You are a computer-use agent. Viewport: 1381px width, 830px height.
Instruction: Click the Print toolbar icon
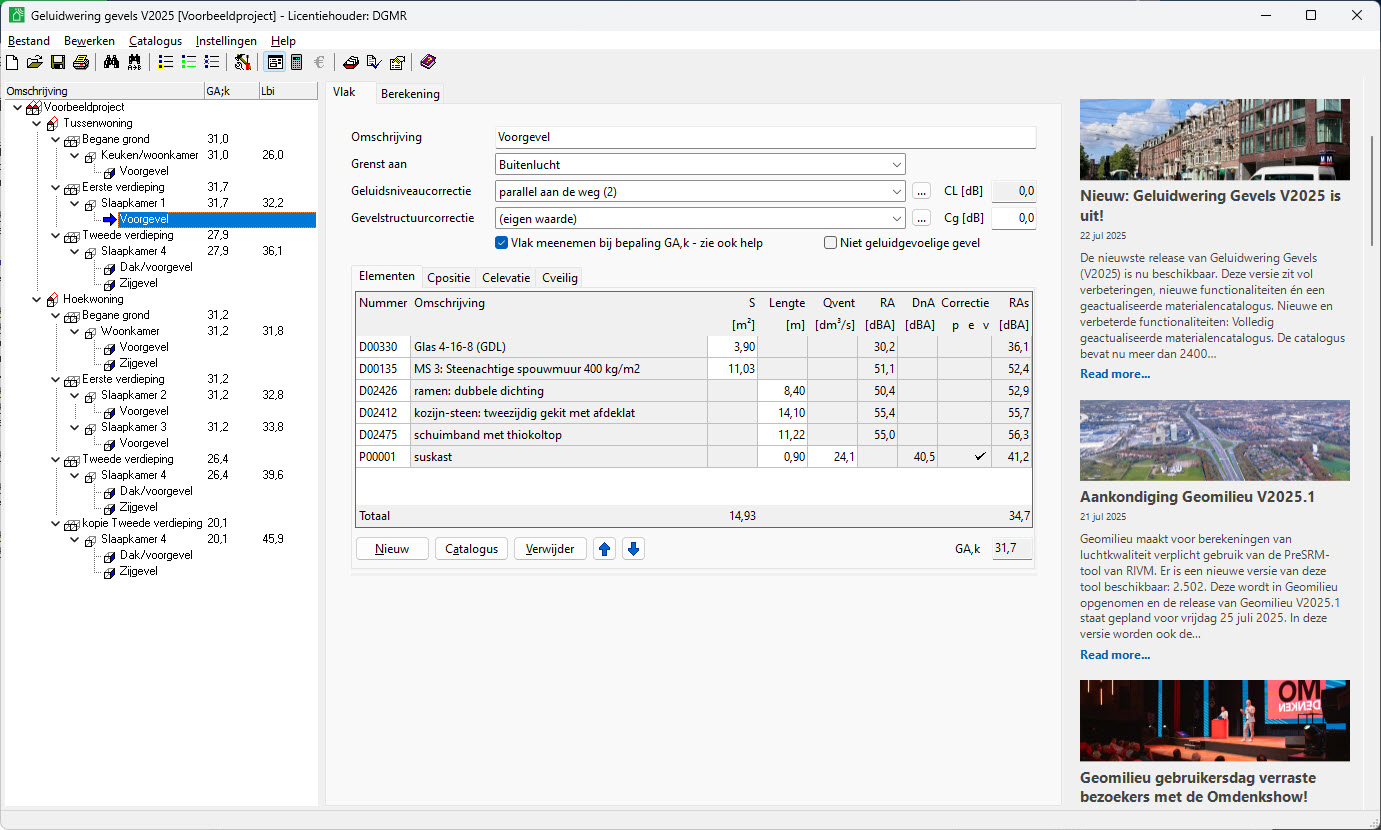tap(81, 62)
